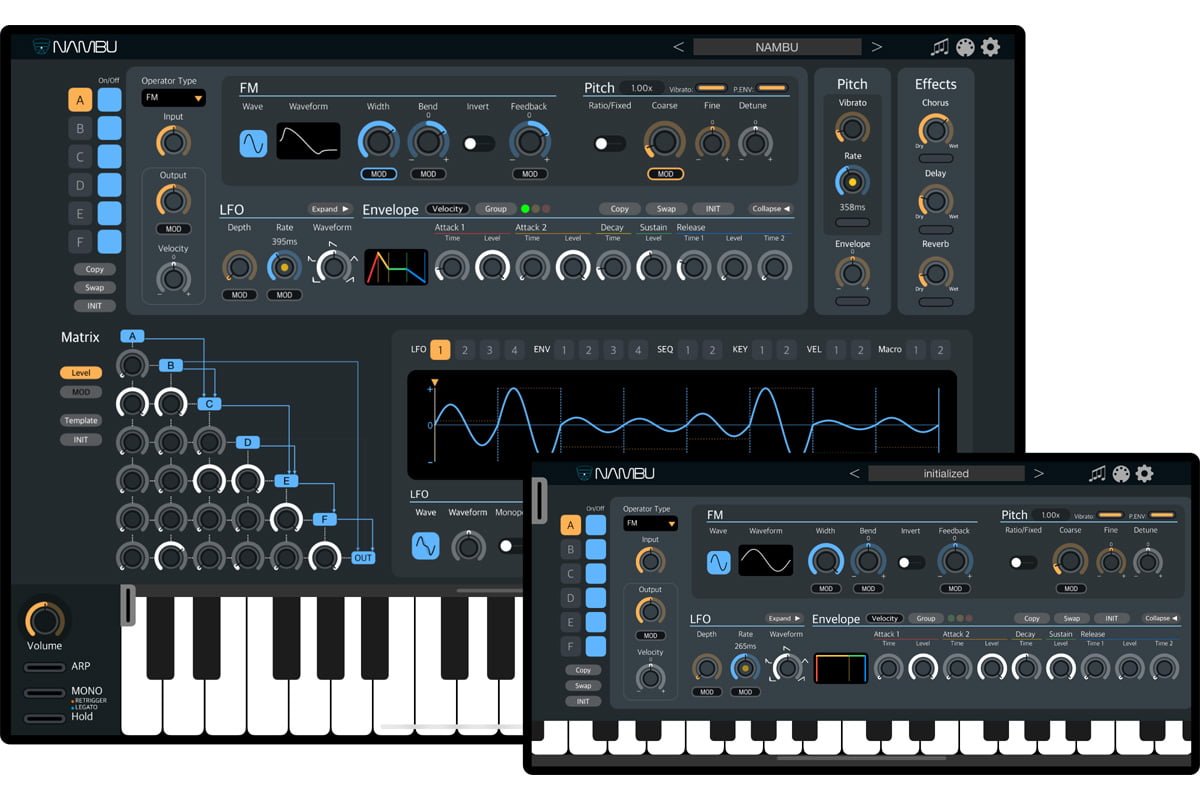The height and width of the screenshot is (800, 1200).
Task: Toggle the Chorus effect switch
Action: click(x=935, y=158)
